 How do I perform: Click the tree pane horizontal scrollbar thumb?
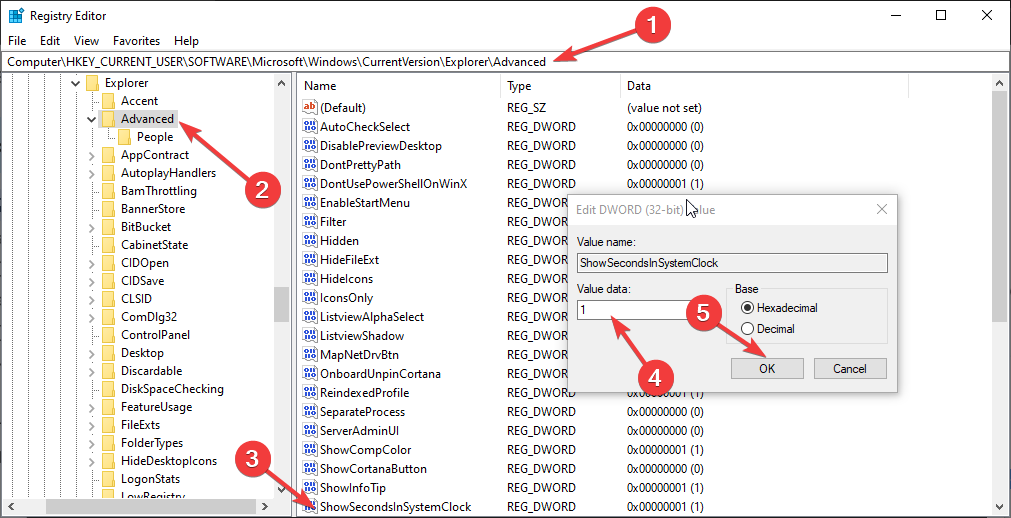152,506
